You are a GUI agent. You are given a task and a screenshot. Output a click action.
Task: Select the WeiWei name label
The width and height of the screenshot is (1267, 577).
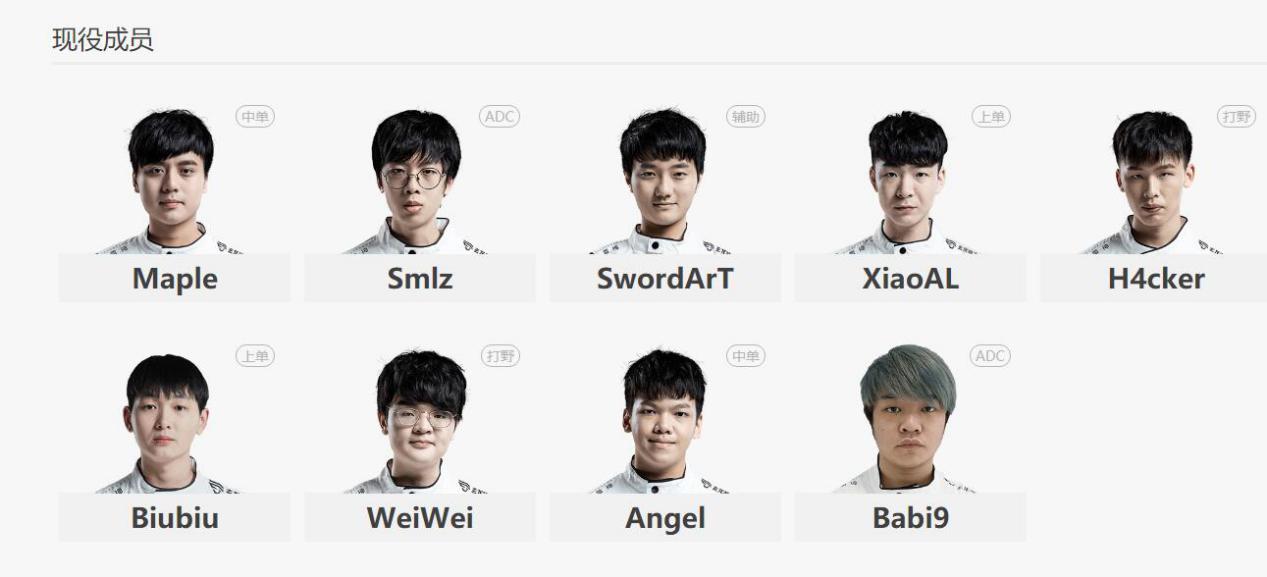tap(420, 518)
